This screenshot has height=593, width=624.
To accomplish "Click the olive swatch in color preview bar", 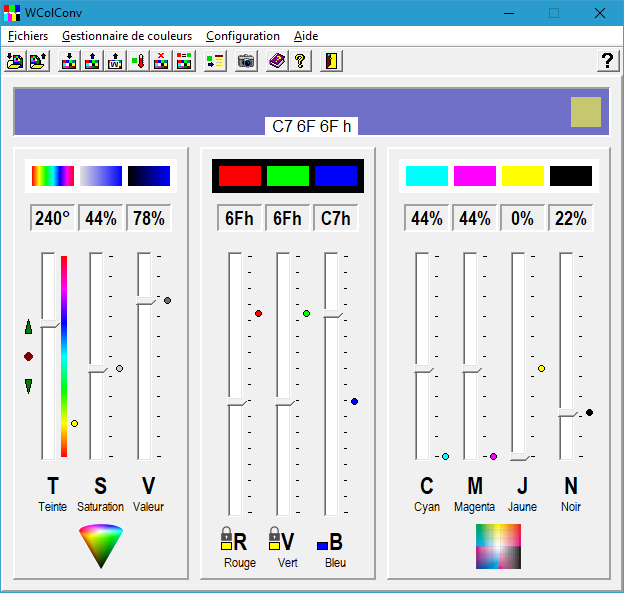I will tap(585, 112).
